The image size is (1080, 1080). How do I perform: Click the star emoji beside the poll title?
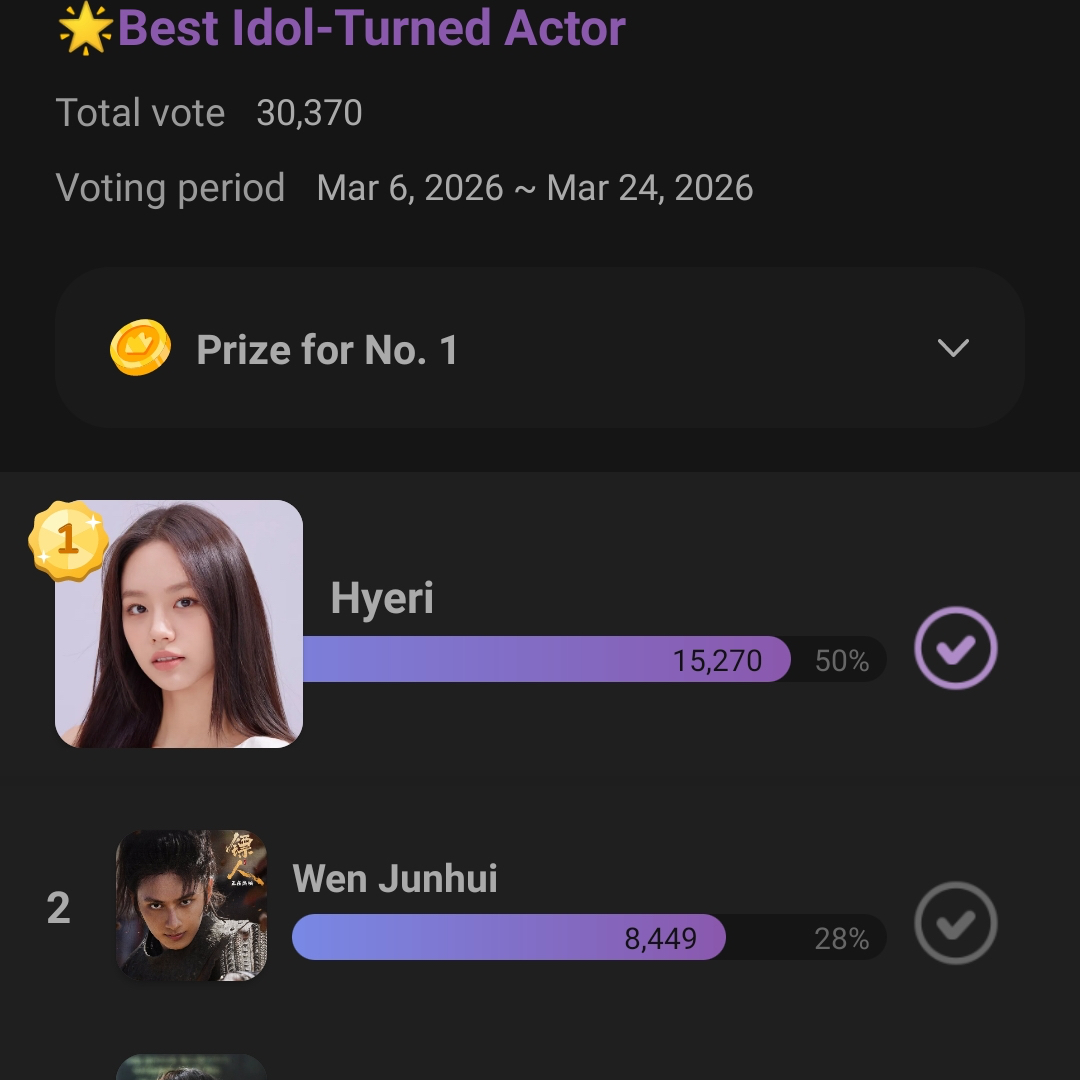pos(85,28)
